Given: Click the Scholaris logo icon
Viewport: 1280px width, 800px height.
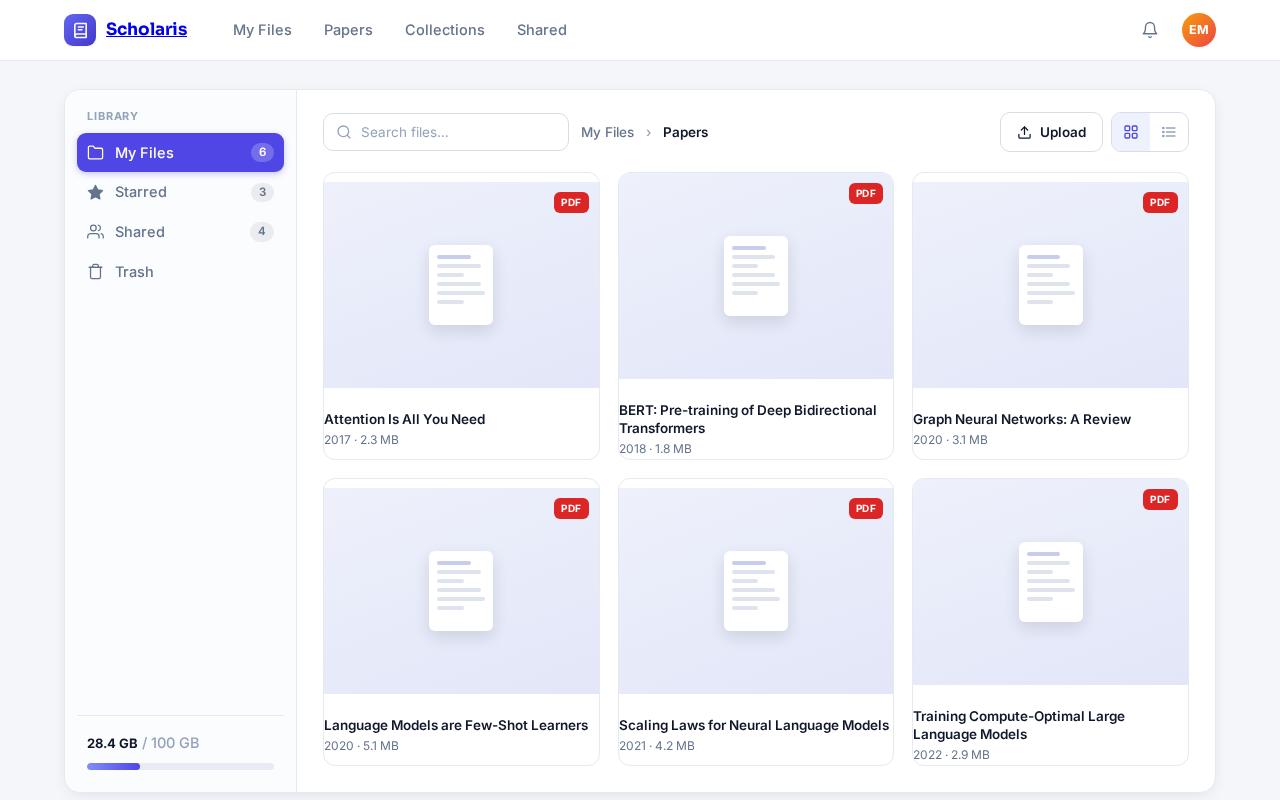Looking at the screenshot, I should click(80, 30).
